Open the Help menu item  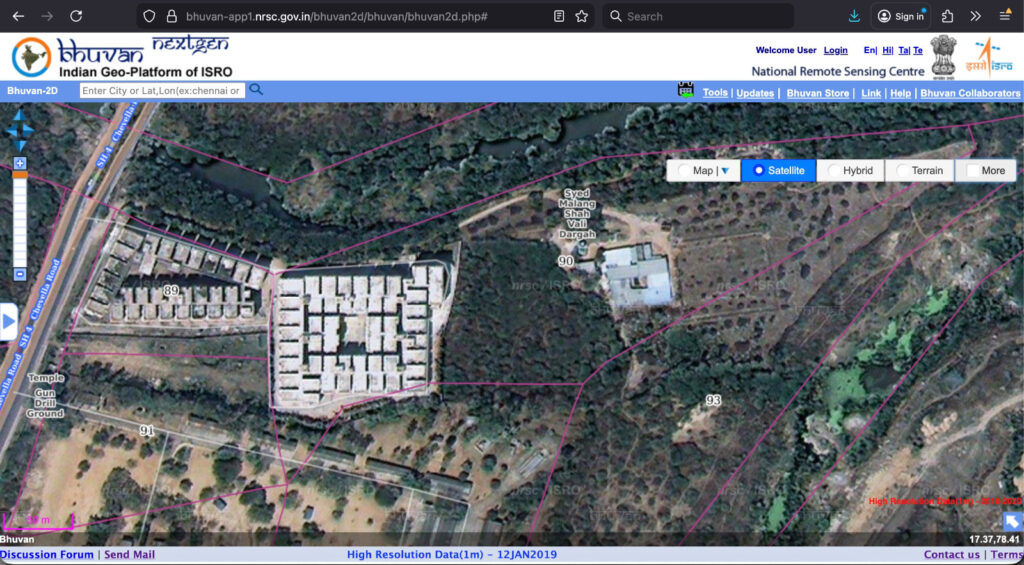900,93
